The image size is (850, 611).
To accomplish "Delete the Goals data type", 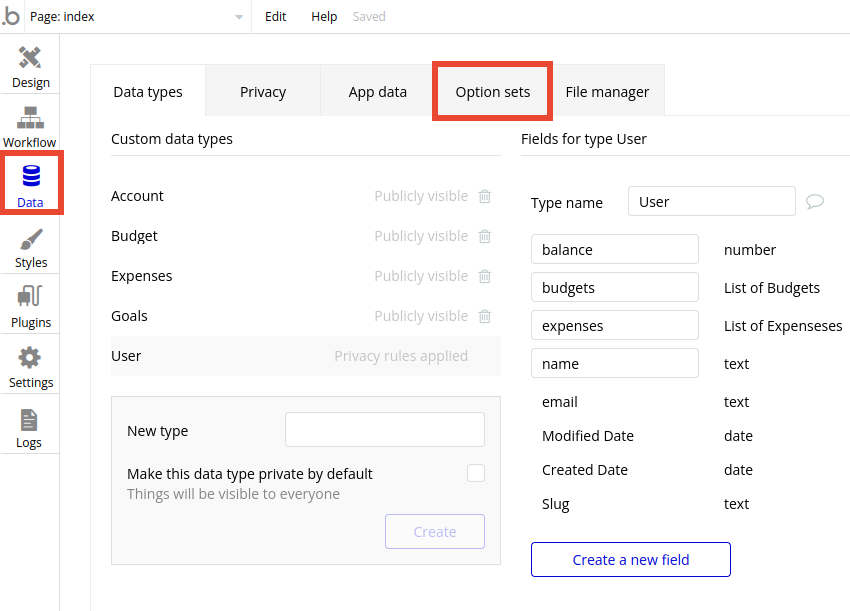I will [x=485, y=316].
